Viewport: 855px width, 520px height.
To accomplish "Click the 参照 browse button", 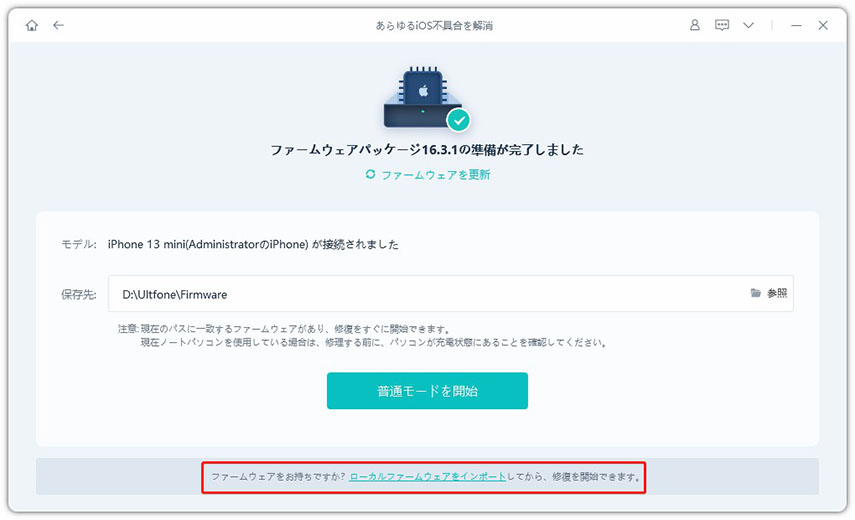I will coord(769,293).
